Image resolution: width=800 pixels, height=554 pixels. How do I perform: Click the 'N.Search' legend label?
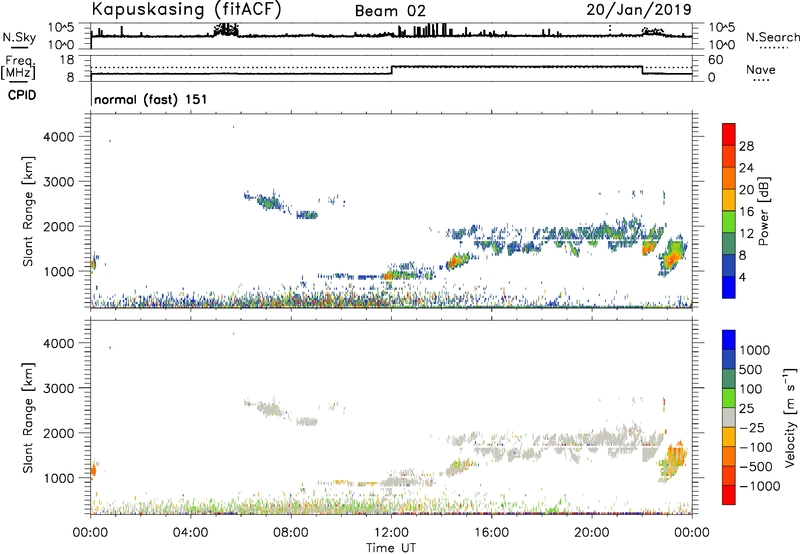pos(772,37)
